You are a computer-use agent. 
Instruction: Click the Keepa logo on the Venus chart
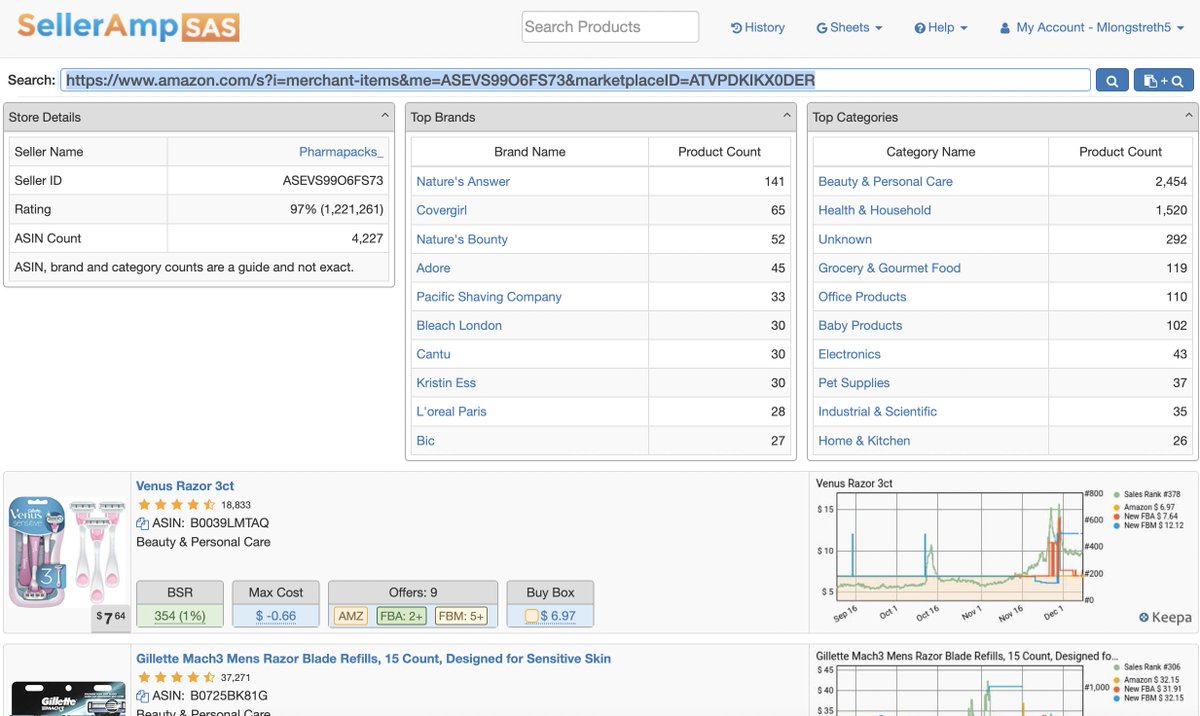[x=1165, y=618]
